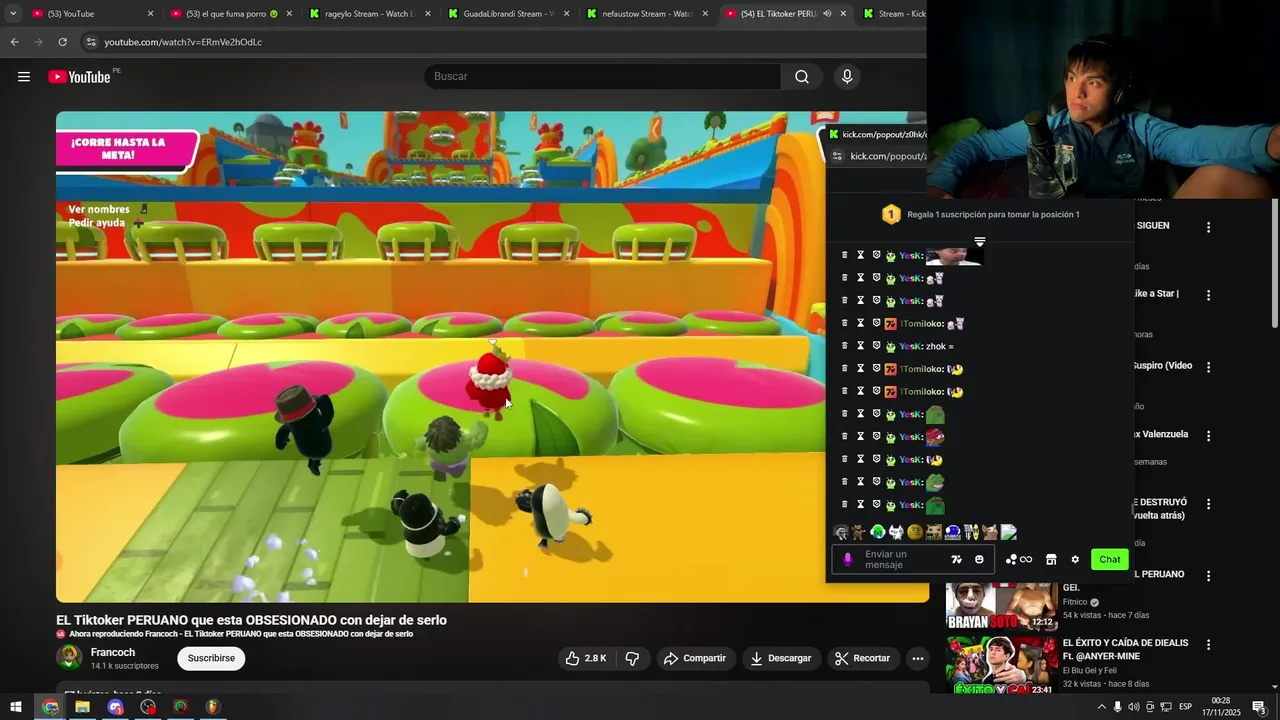1280x720 pixels.
Task: Click 'Regala 1 suscripción' banner
Action: (x=981, y=214)
